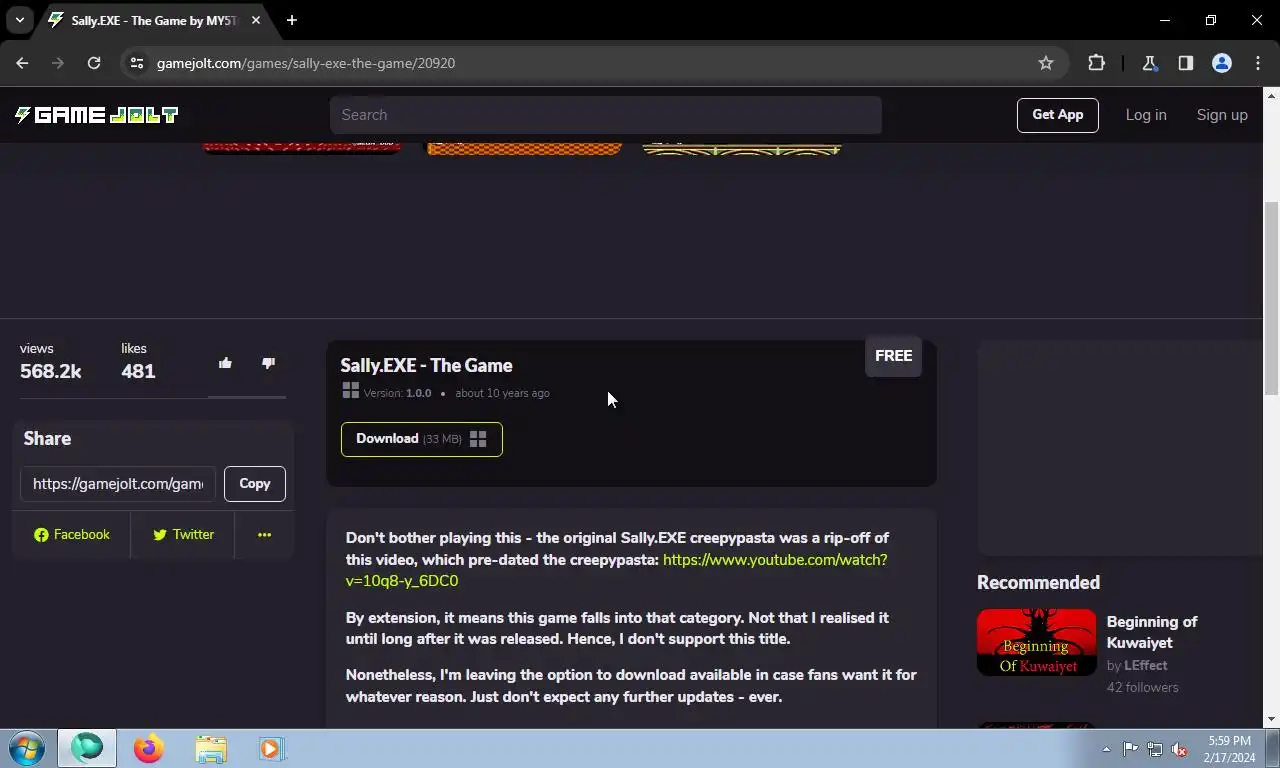Click the network tray icon
This screenshot has width=1280, height=768.
tap(1155, 749)
